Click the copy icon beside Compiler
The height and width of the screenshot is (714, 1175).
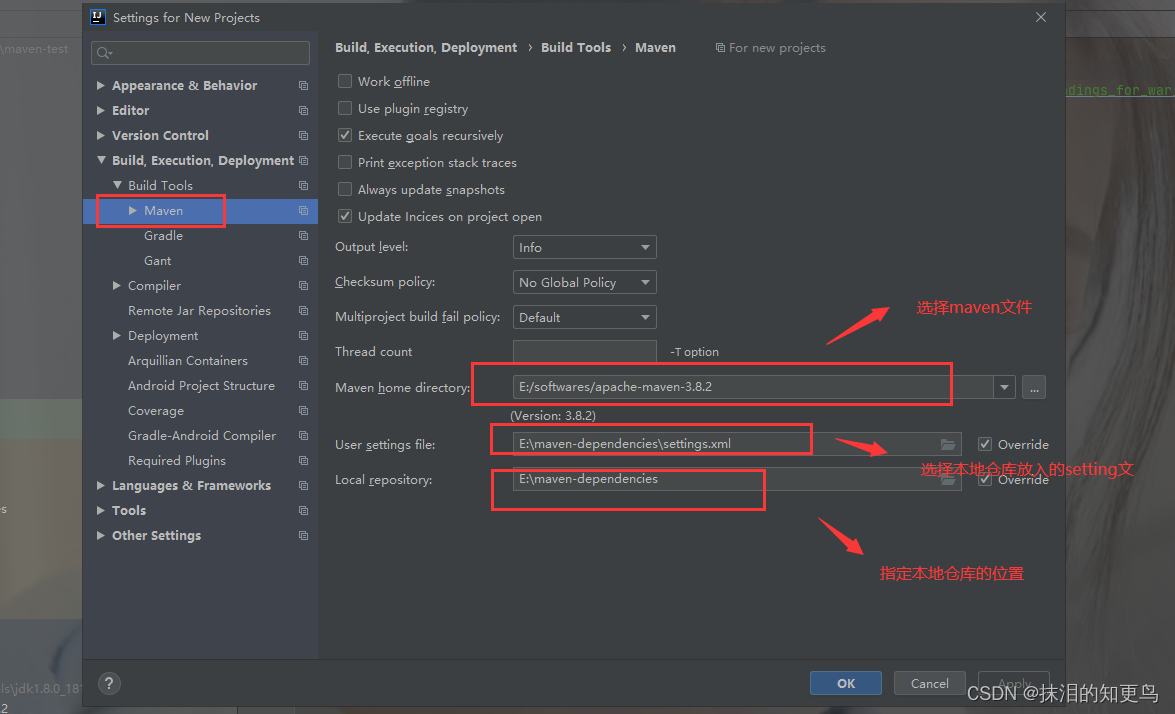pyautogui.click(x=303, y=285)
